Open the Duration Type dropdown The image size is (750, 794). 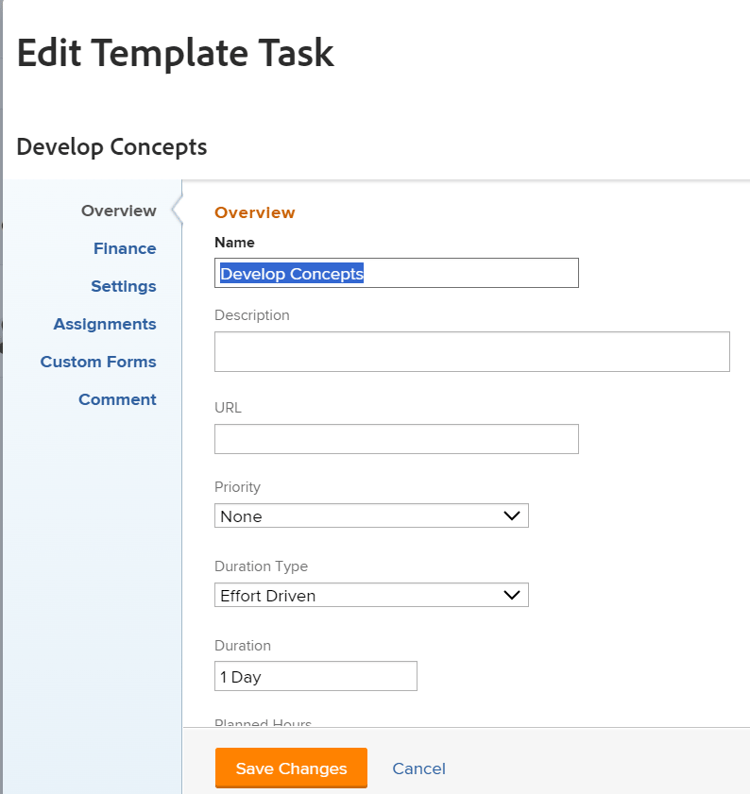click(371, 595)
